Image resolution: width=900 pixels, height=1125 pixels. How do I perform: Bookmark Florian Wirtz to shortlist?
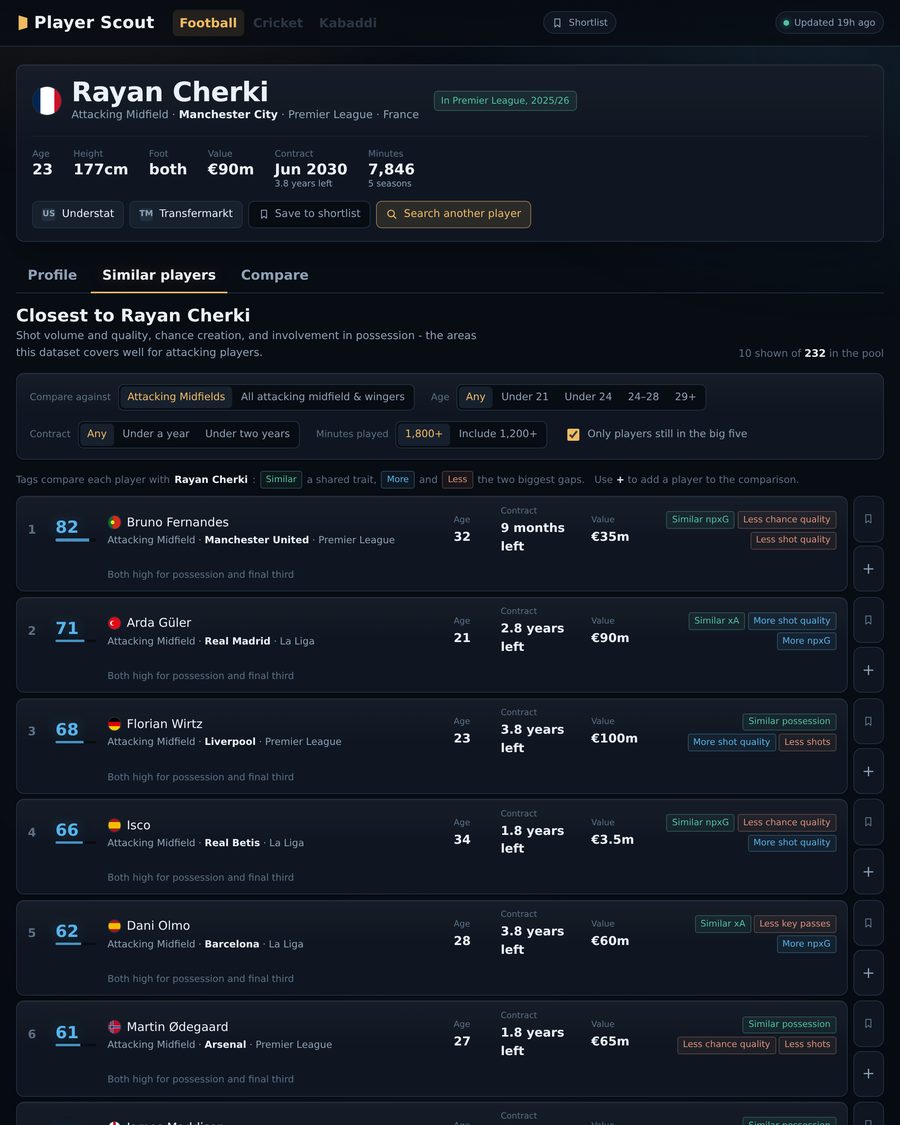868,721
